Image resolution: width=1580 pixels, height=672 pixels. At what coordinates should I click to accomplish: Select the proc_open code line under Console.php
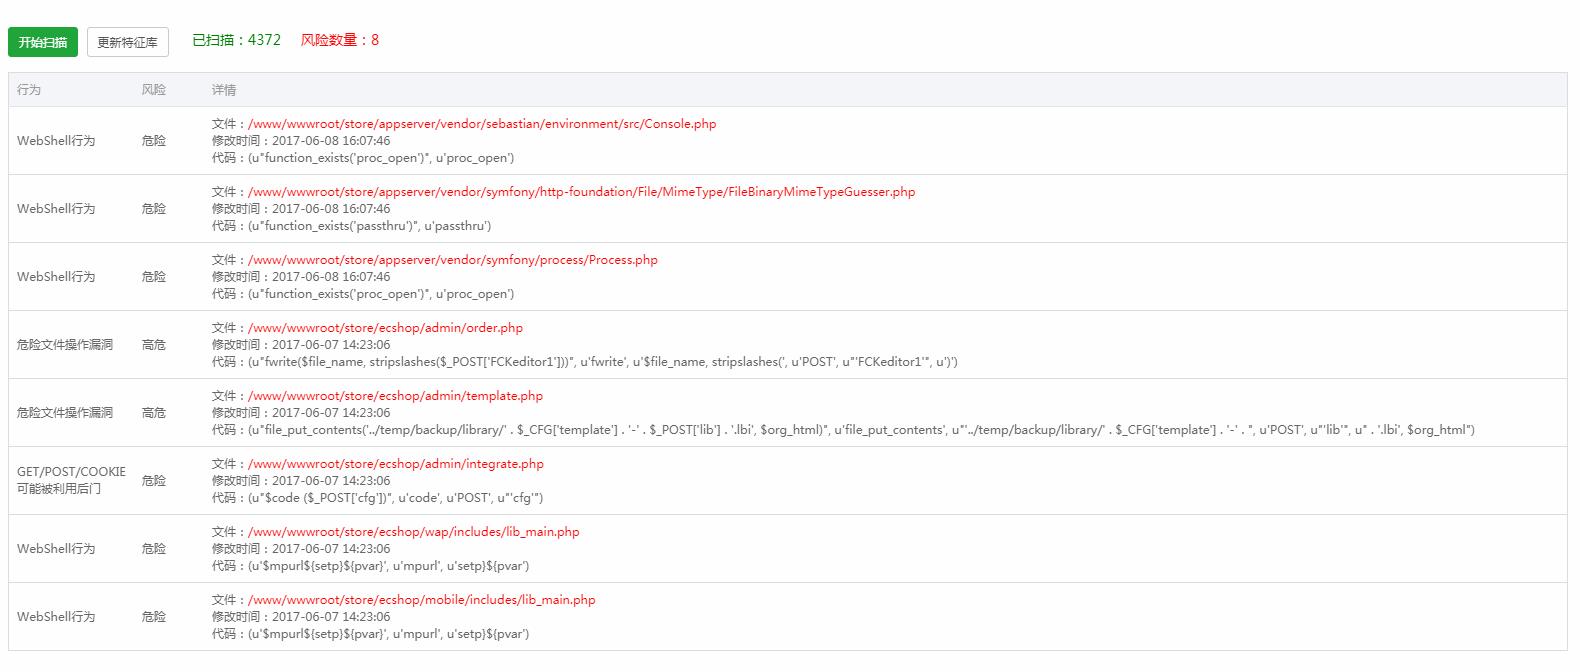click(x=363, y=158)
